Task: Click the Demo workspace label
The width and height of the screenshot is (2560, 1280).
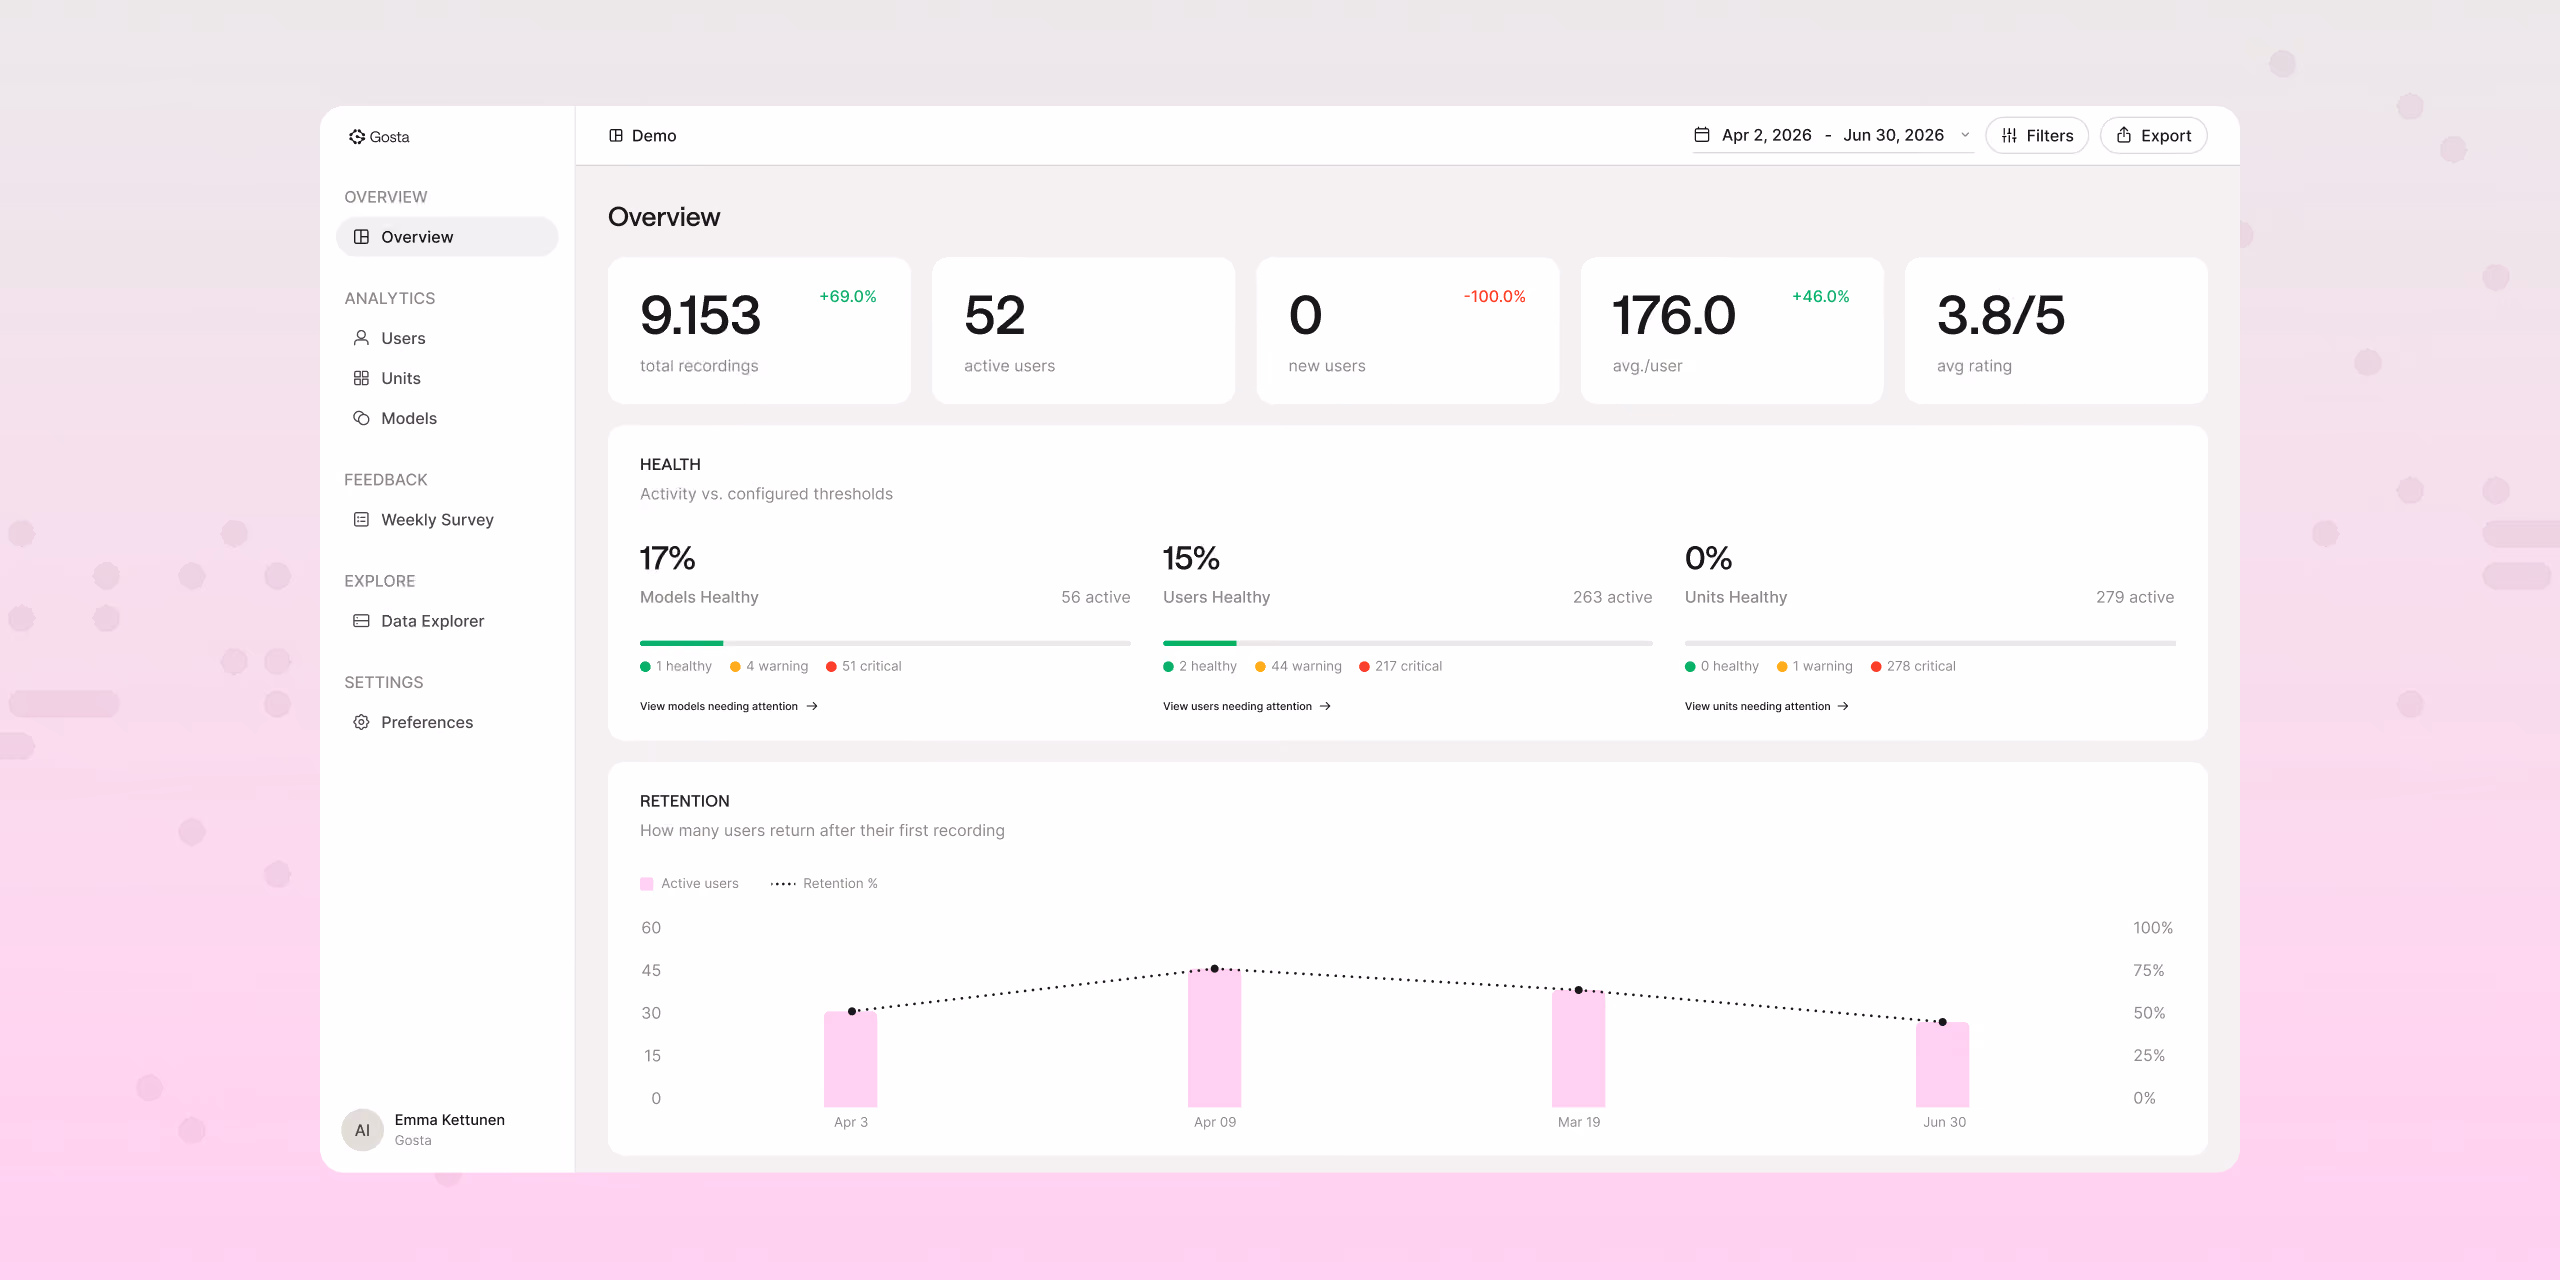Action: [654, 136]
